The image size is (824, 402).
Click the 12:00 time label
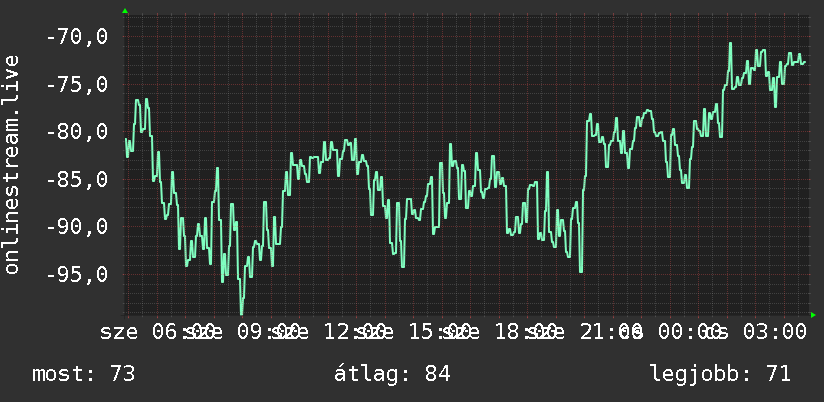click(x=355, y=332)
